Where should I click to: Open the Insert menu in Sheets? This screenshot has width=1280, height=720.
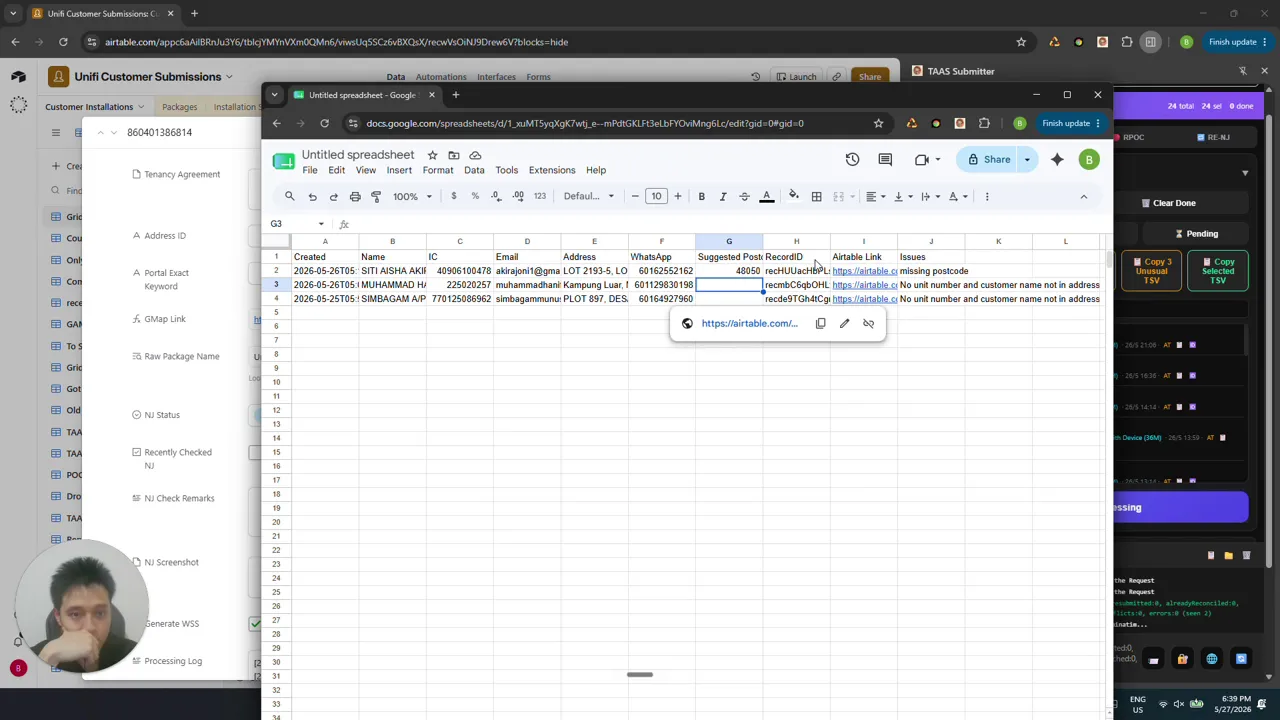pyautogui.click(x=399, y=170)
